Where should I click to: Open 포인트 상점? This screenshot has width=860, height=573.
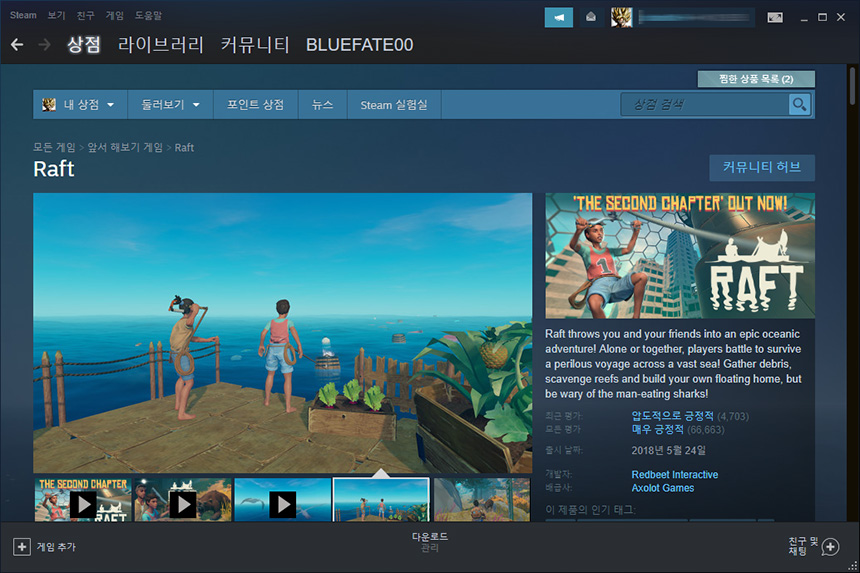click(256, 104)
